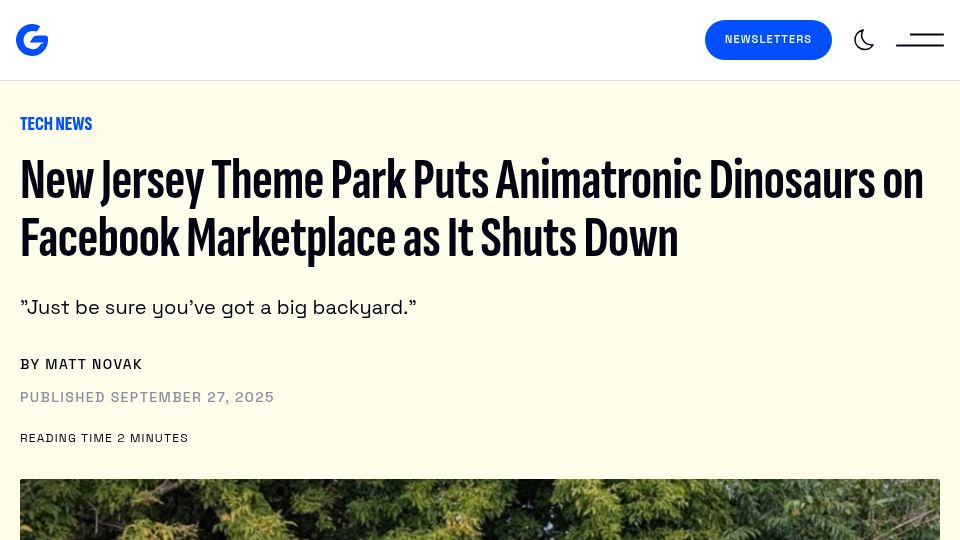Select the quote "Just be sure you've got a big backyard."
This screenshot has width=960, height=540.
(x=218, y=307)
